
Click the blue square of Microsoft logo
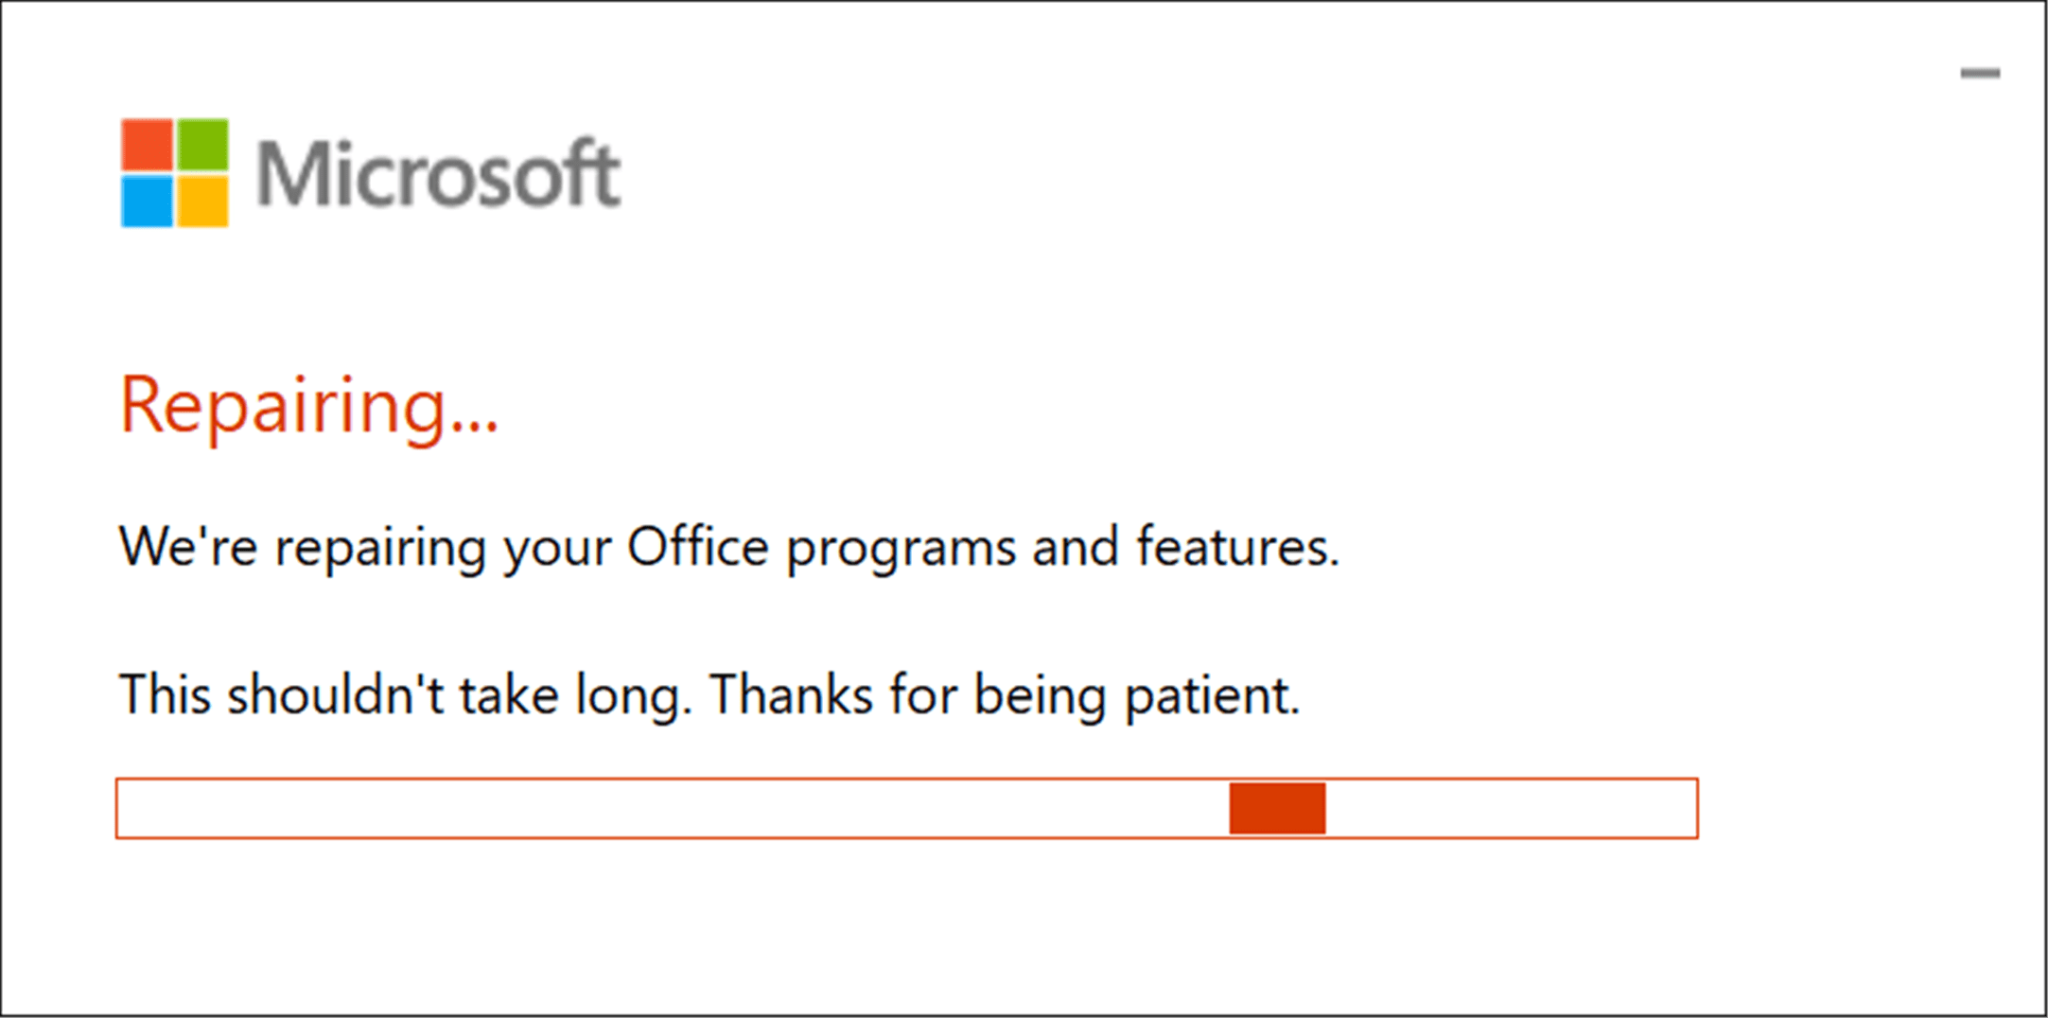click(147, 201)
